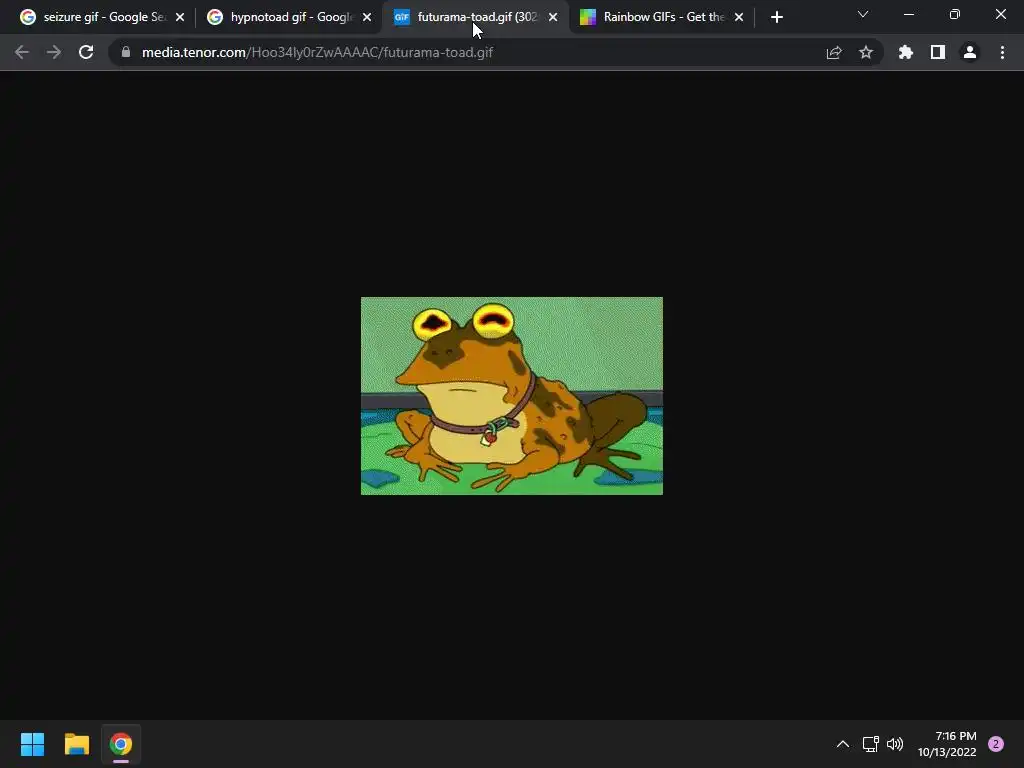
Task: Close the hypnotoad gif tab
Action: click(x=367, y=17)
